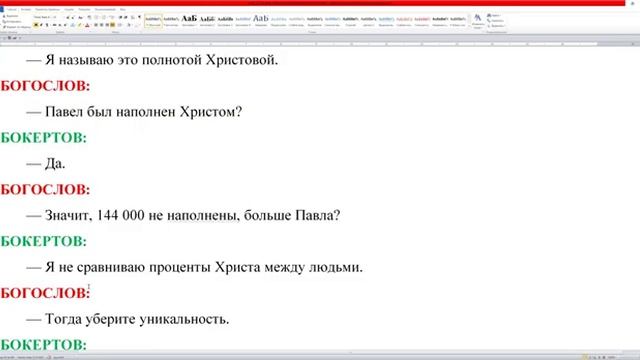Increase the paragraph indent
This screenshot has height=360, width=640.
pos(126,17)
